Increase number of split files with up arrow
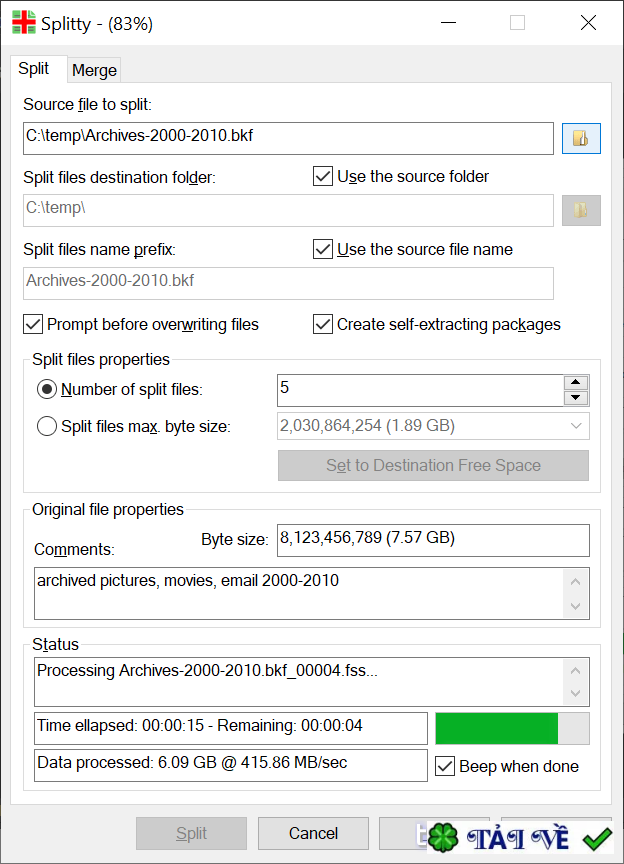This screenshot has width=624, height=864. pos(574,383)
